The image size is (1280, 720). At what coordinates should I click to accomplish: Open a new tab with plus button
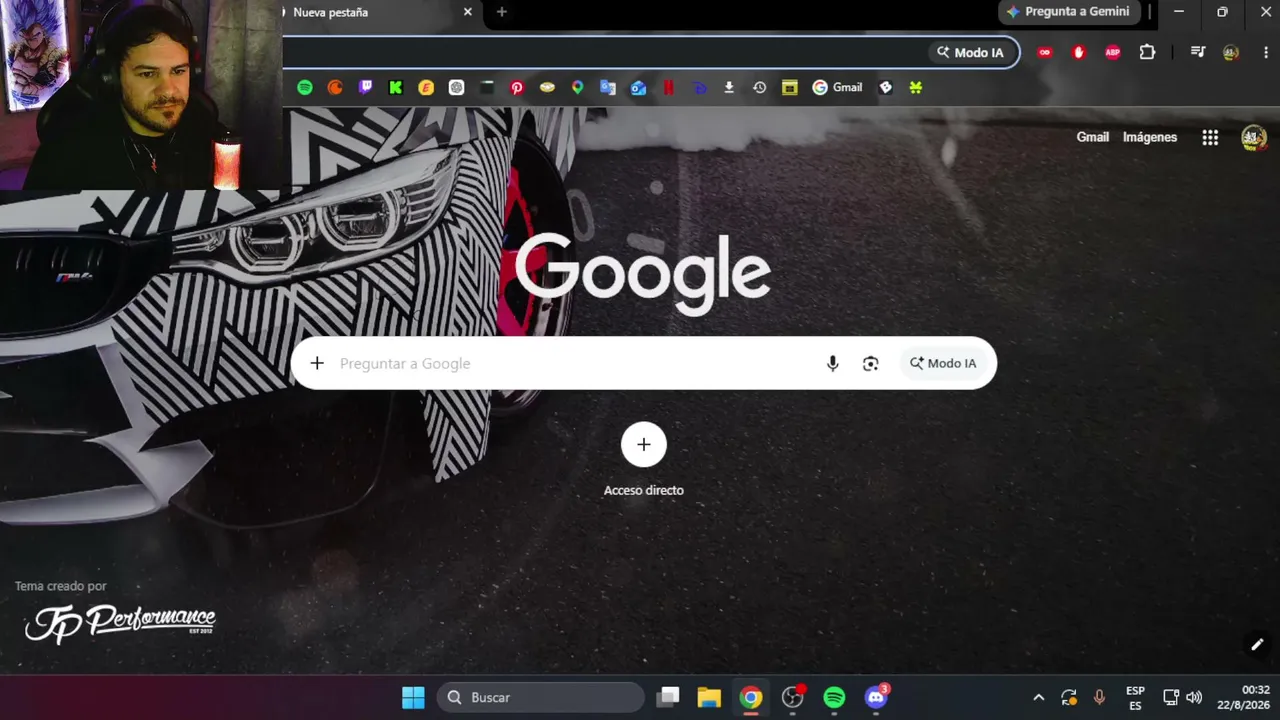[502, 12]
